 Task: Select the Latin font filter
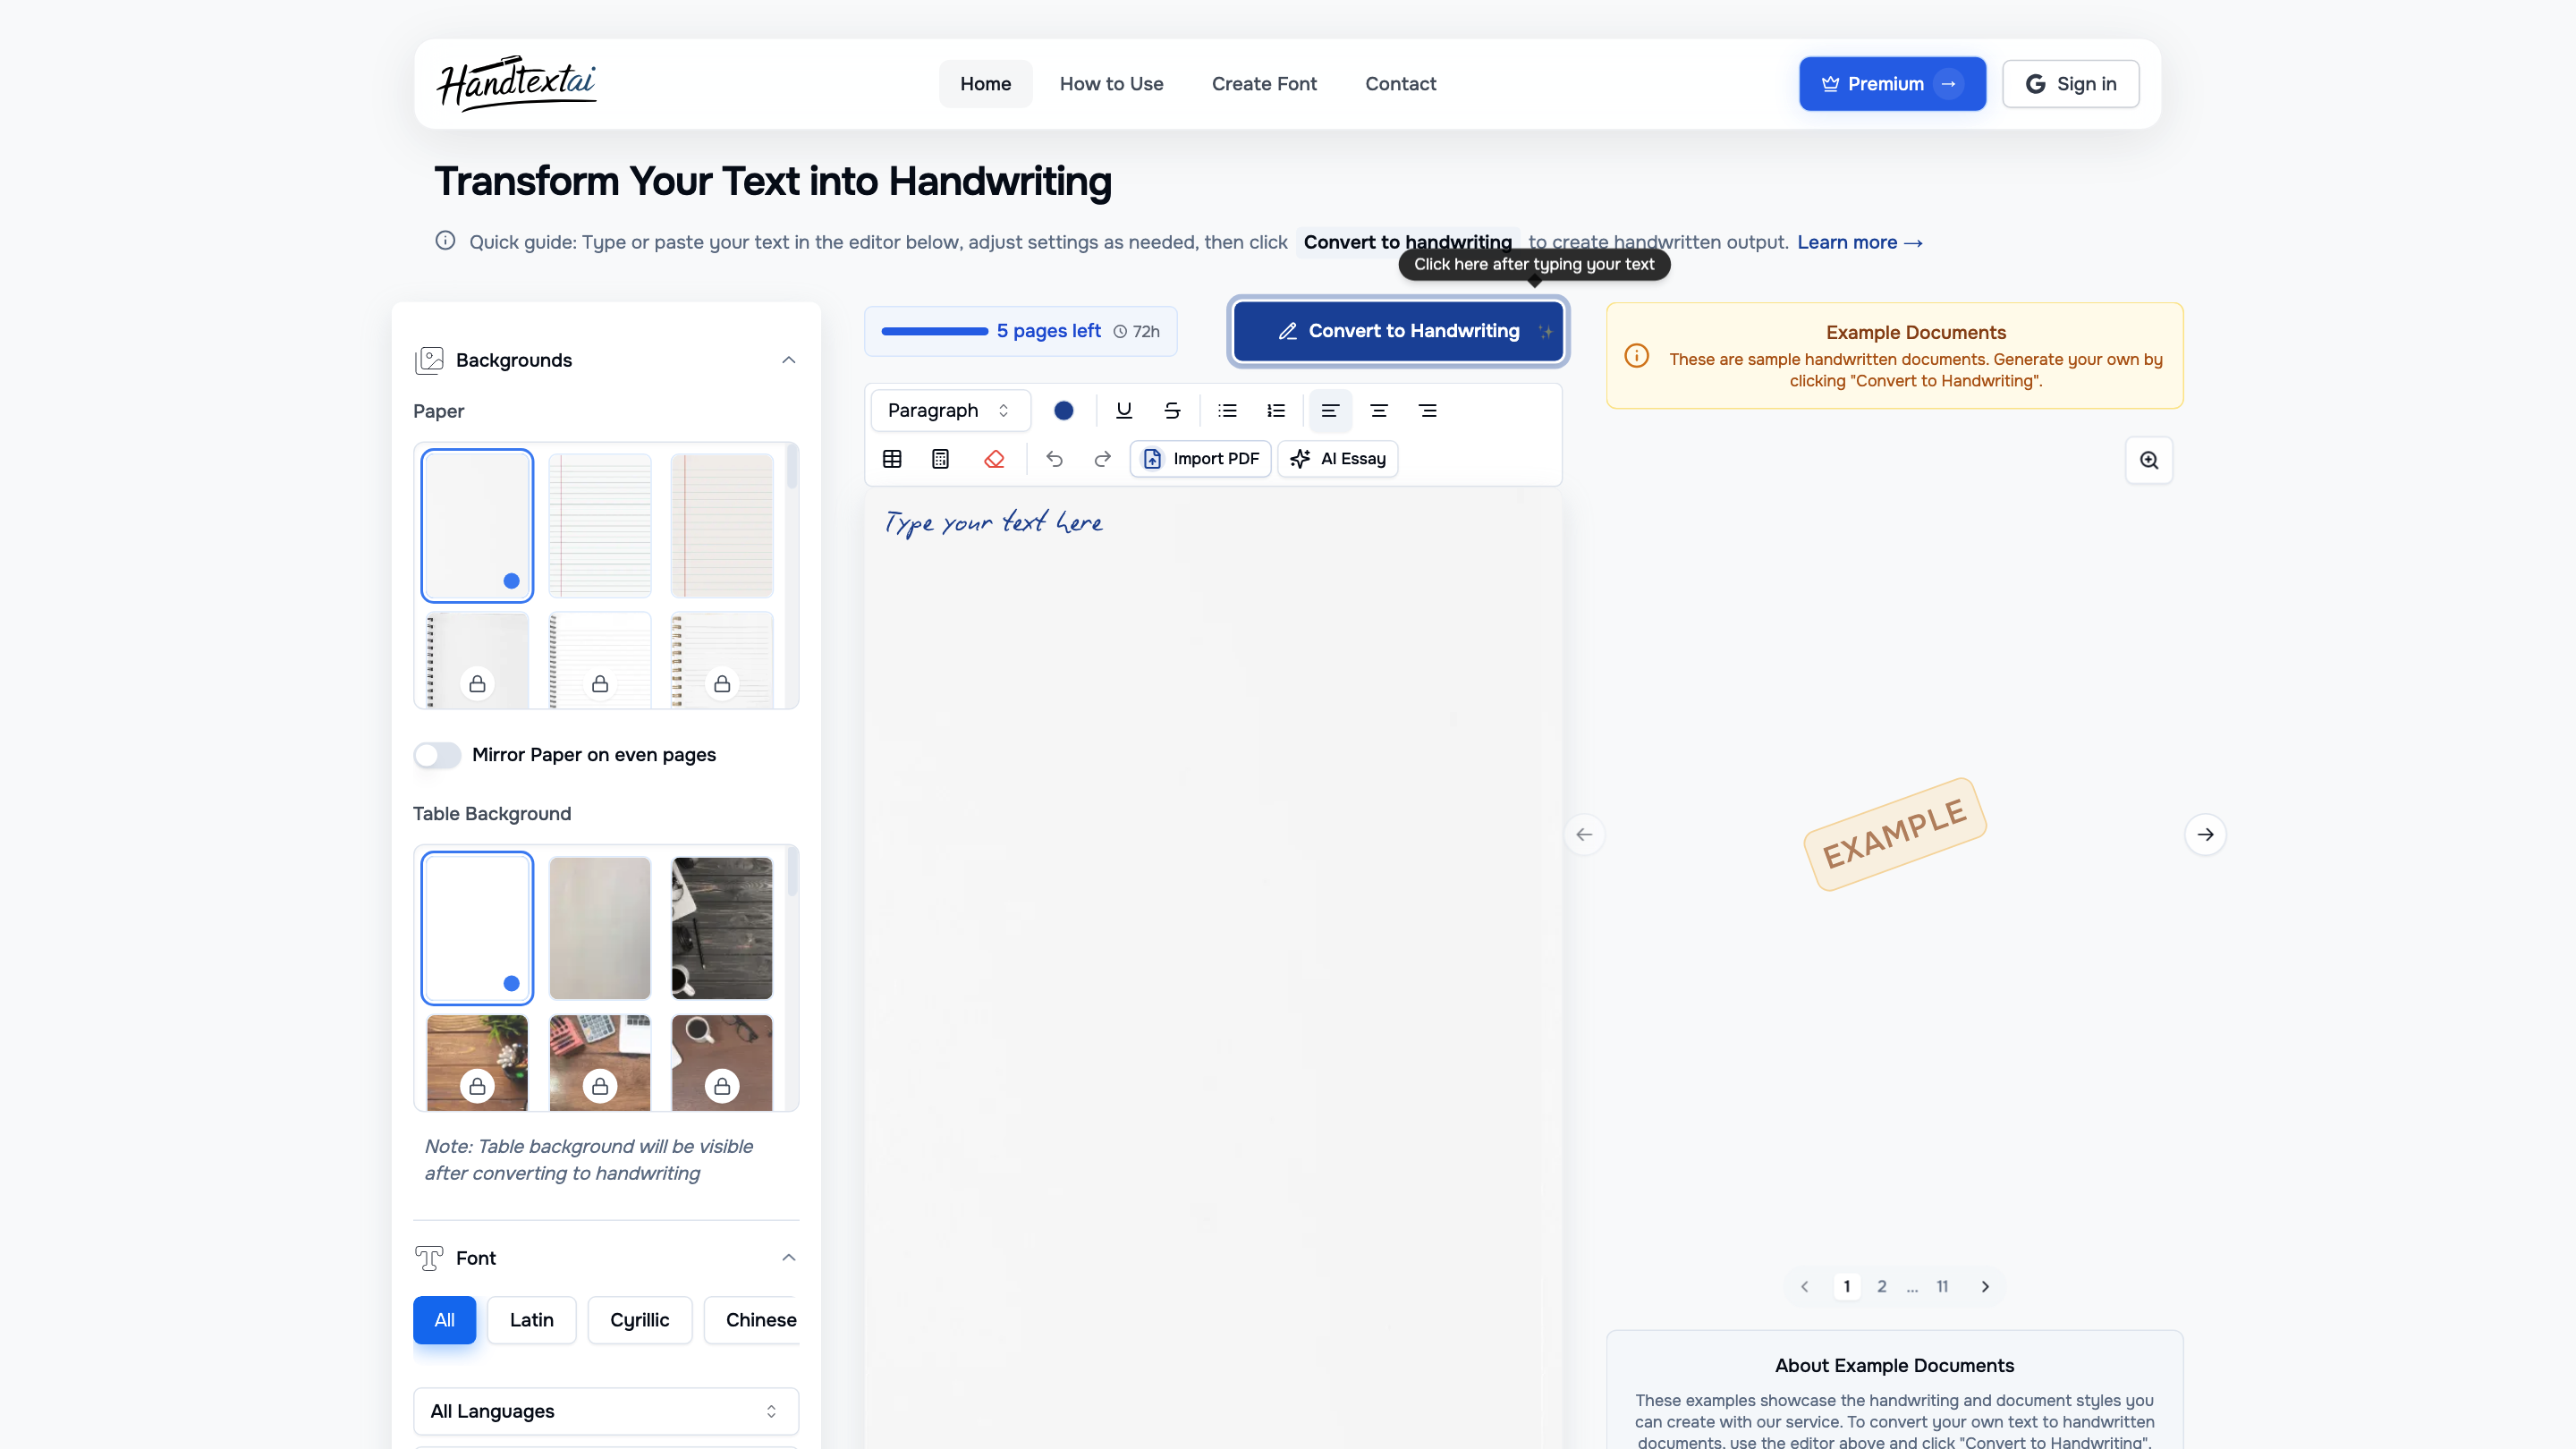[x=531, y=1319]
